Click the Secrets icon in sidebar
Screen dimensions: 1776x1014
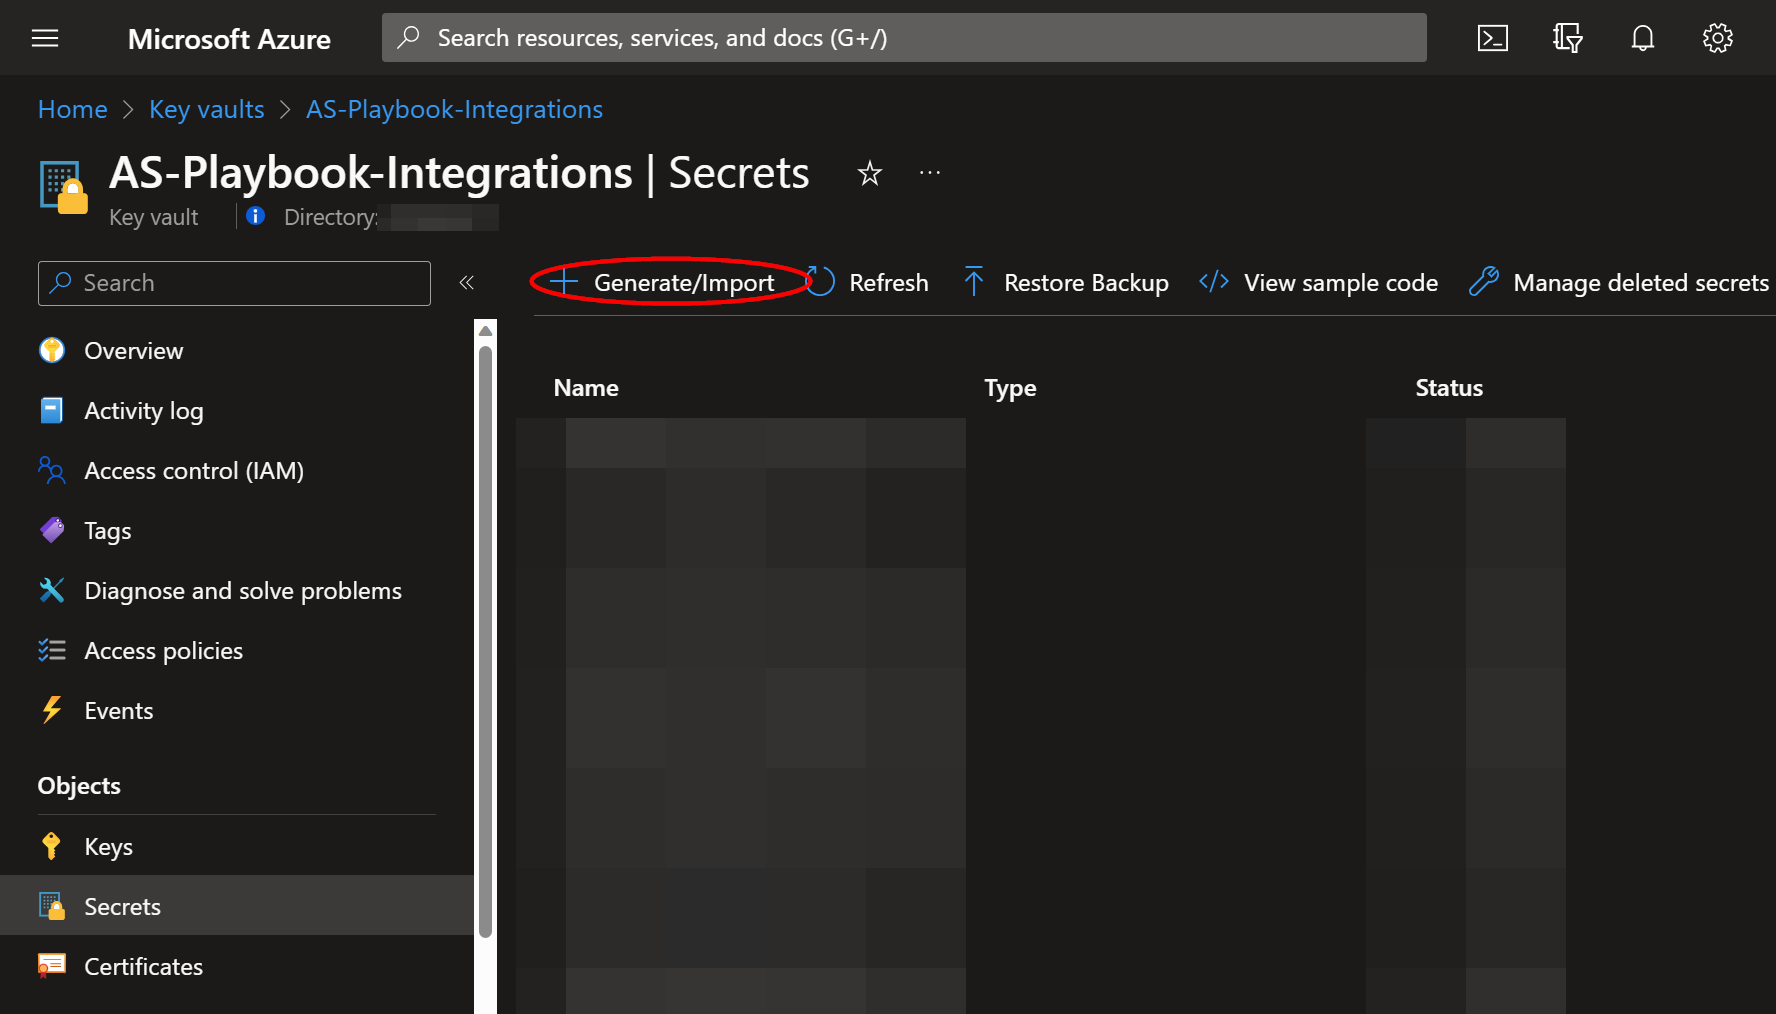point(52,906)
